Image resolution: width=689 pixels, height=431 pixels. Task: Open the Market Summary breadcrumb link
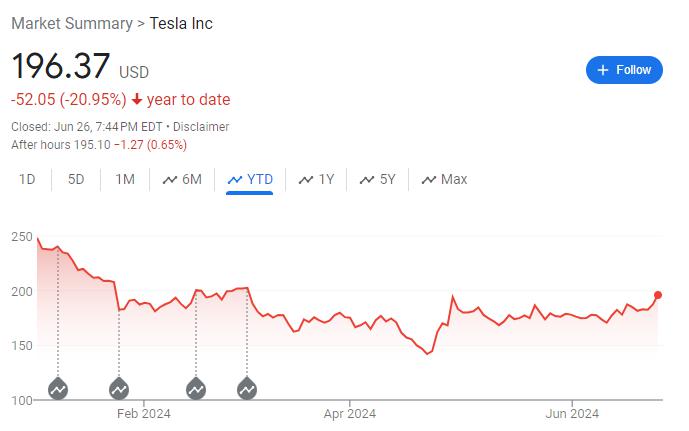click(71, 23)
